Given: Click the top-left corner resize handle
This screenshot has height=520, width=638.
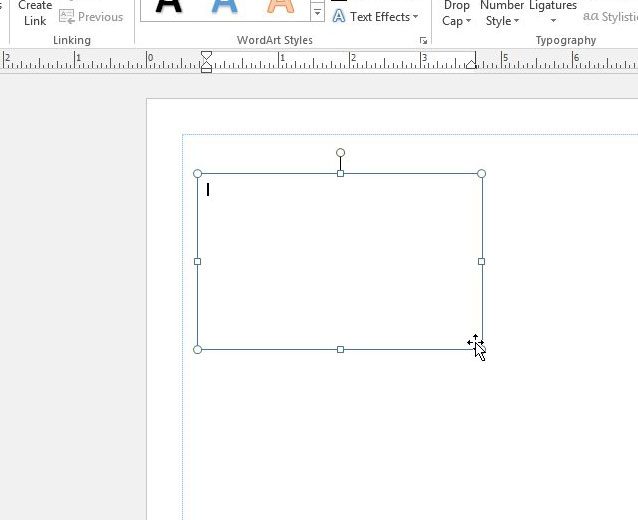Looking at the screenshot, I should pos(197,174).
